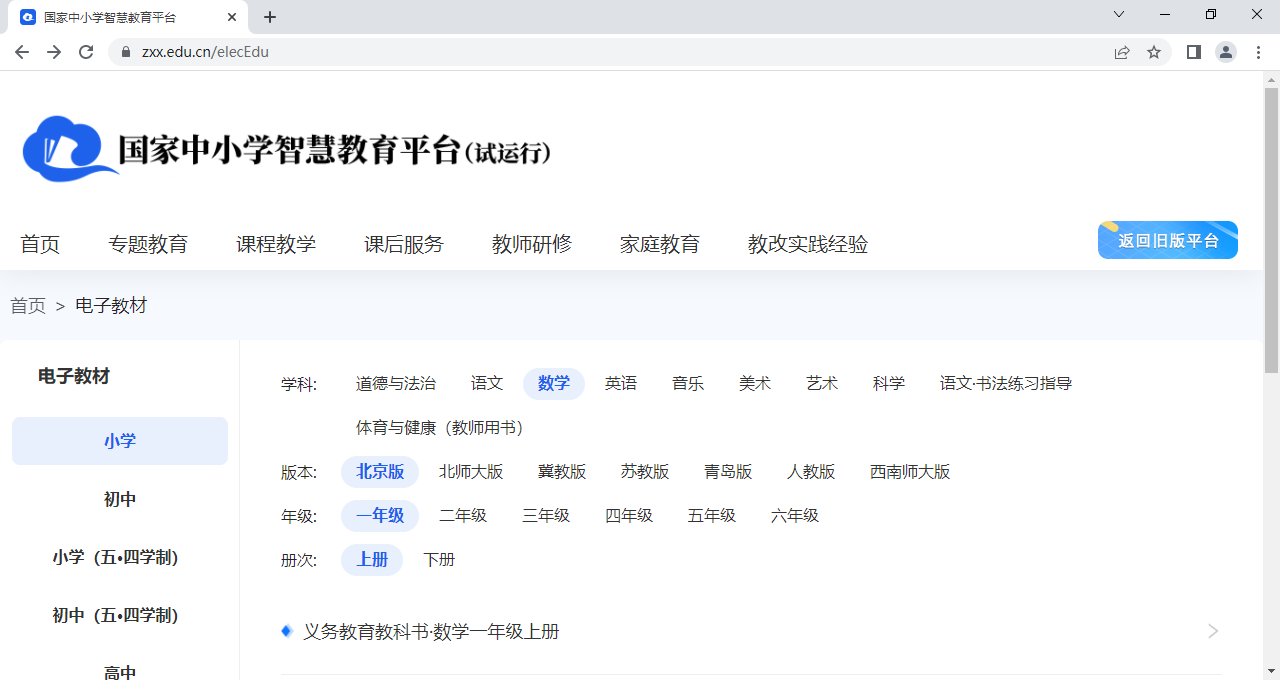Screen dimensions: 1280x680
Task: Expand the textbook row right chevron
Action: coord(1213,631)
